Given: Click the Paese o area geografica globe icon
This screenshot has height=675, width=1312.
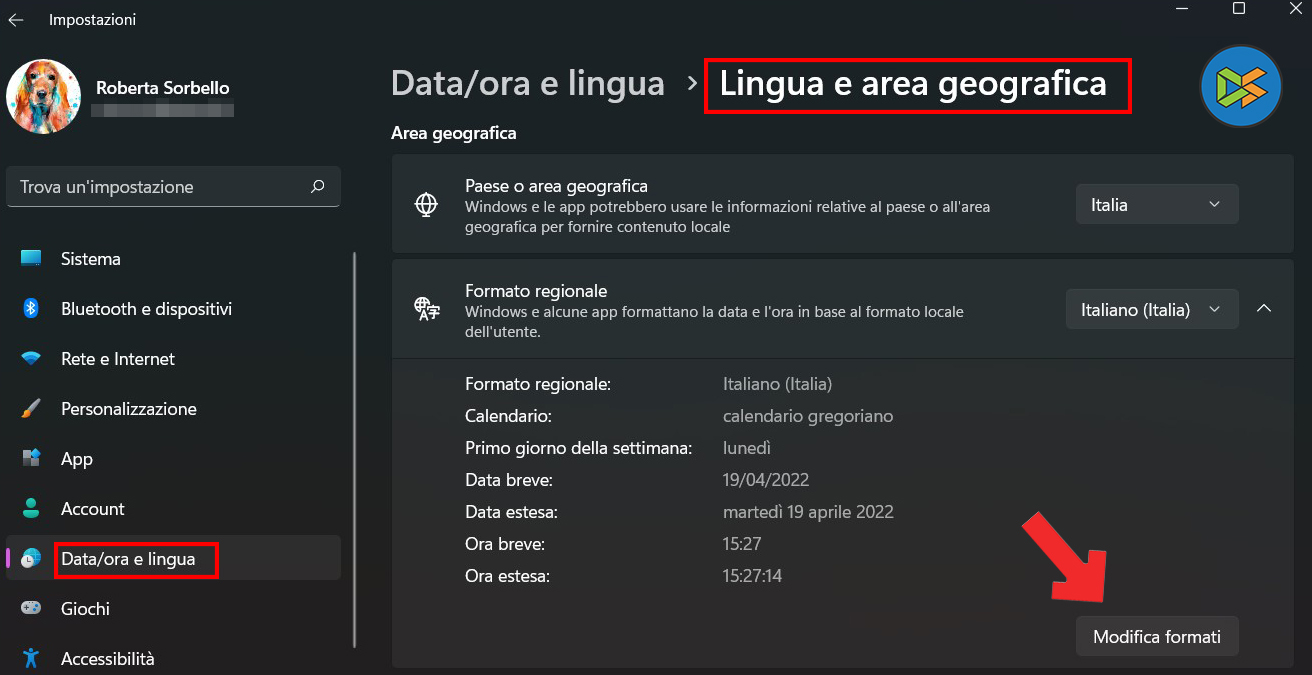Looking at the screenshot, I should [x=427, y=205].
